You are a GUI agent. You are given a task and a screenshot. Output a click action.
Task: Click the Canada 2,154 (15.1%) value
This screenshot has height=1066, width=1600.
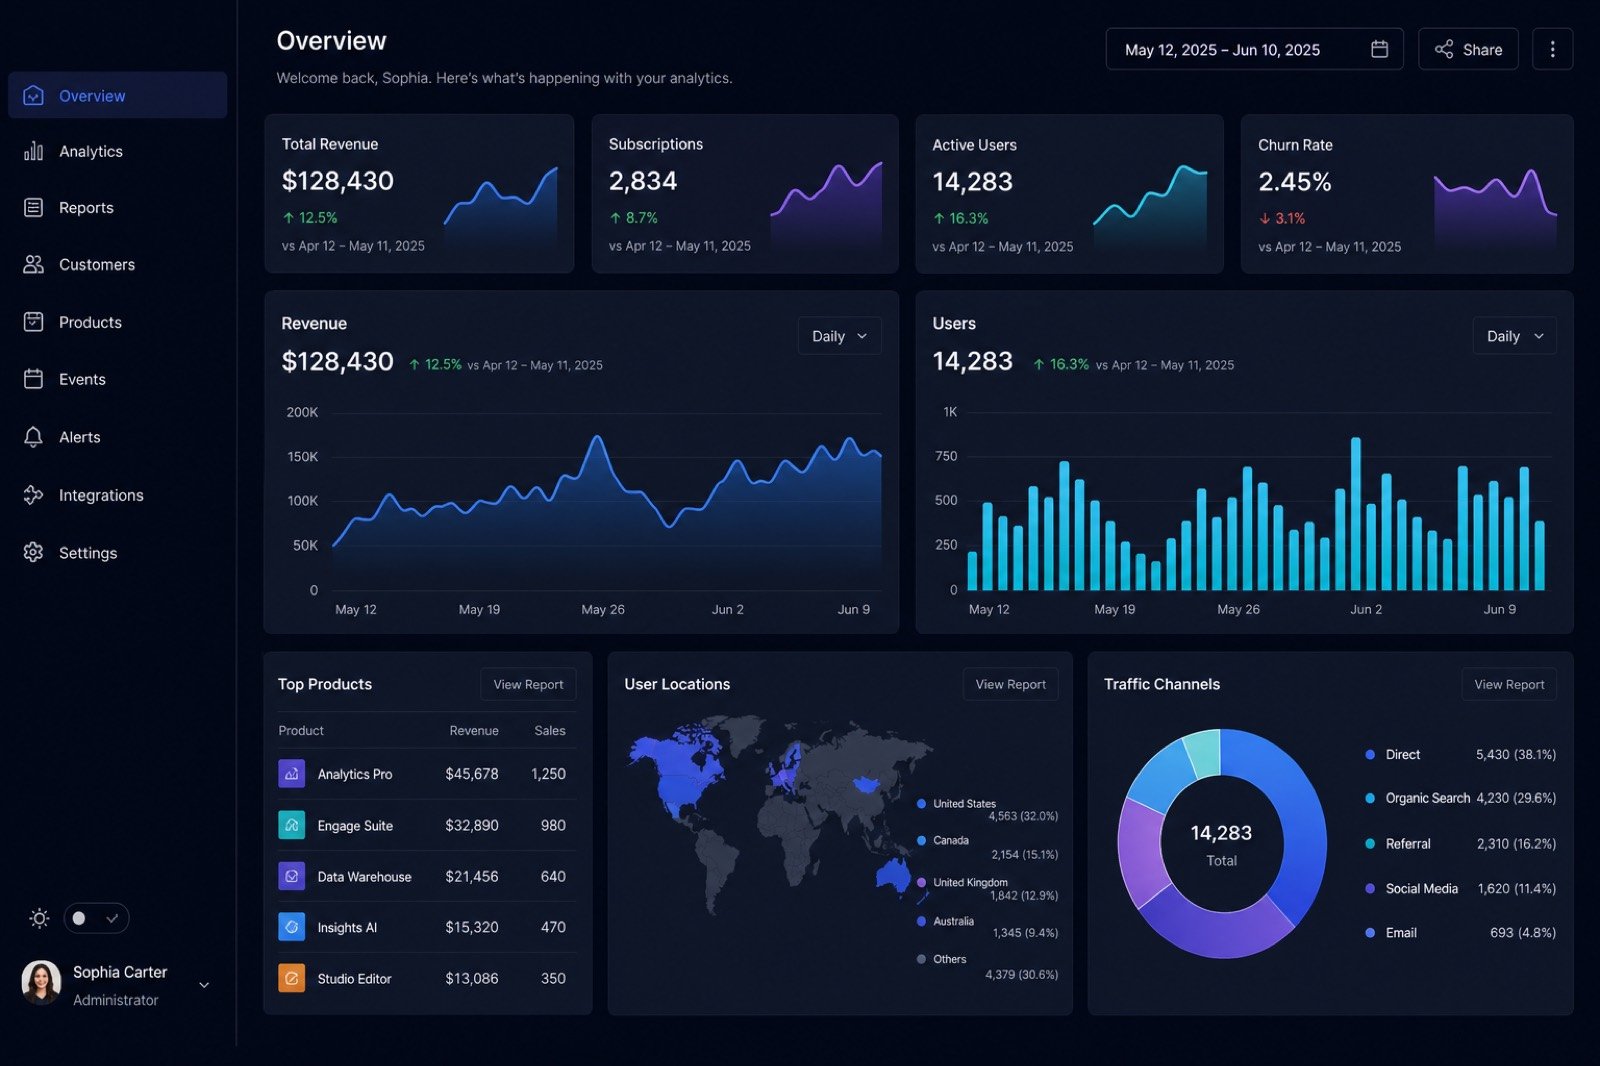[1024, 855]
